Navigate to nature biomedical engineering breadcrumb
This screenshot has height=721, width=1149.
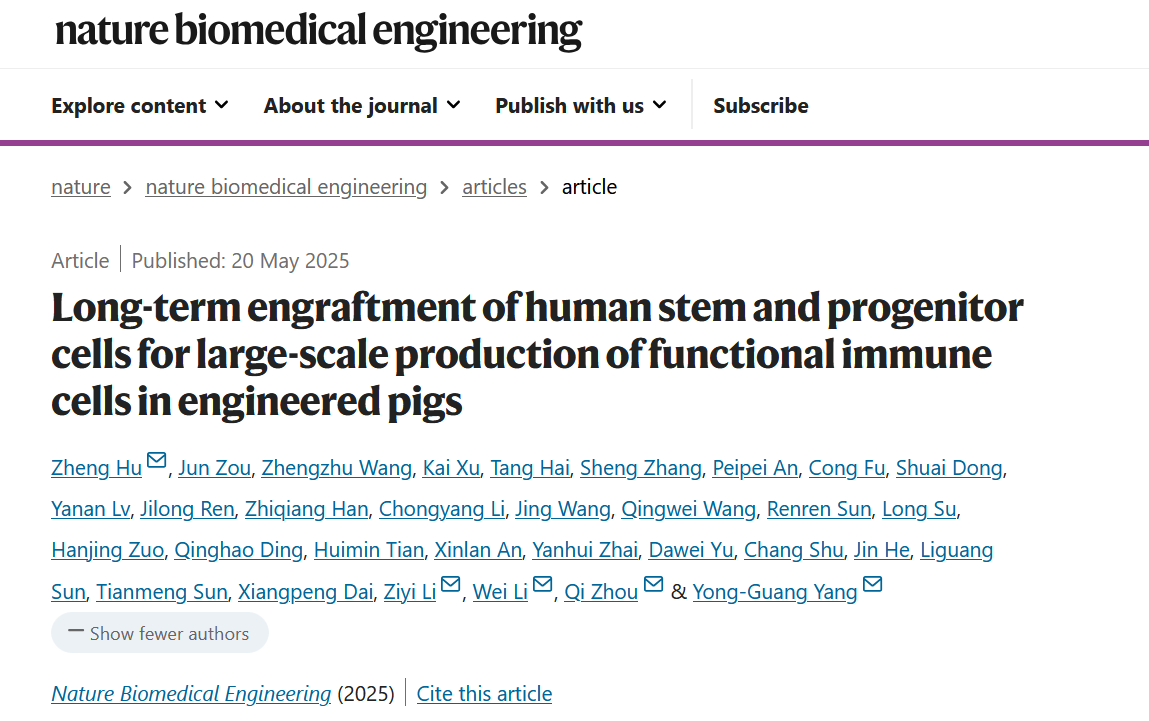coord(286,187)
